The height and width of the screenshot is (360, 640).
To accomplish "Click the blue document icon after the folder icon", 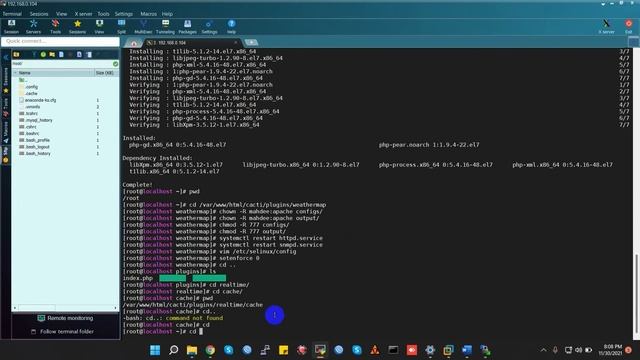I will [61, 54].
